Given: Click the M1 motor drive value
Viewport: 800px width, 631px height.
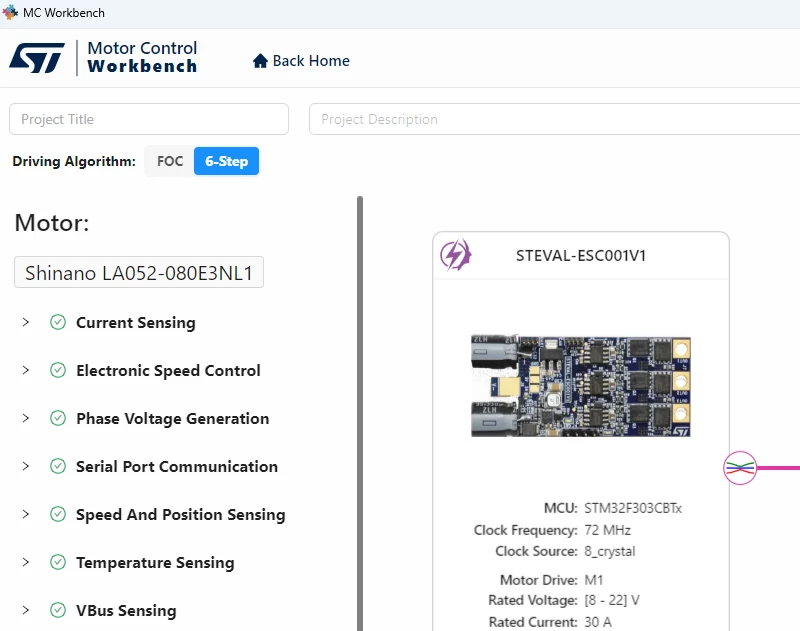Looking at the screenshot, I should pos(594,580).
